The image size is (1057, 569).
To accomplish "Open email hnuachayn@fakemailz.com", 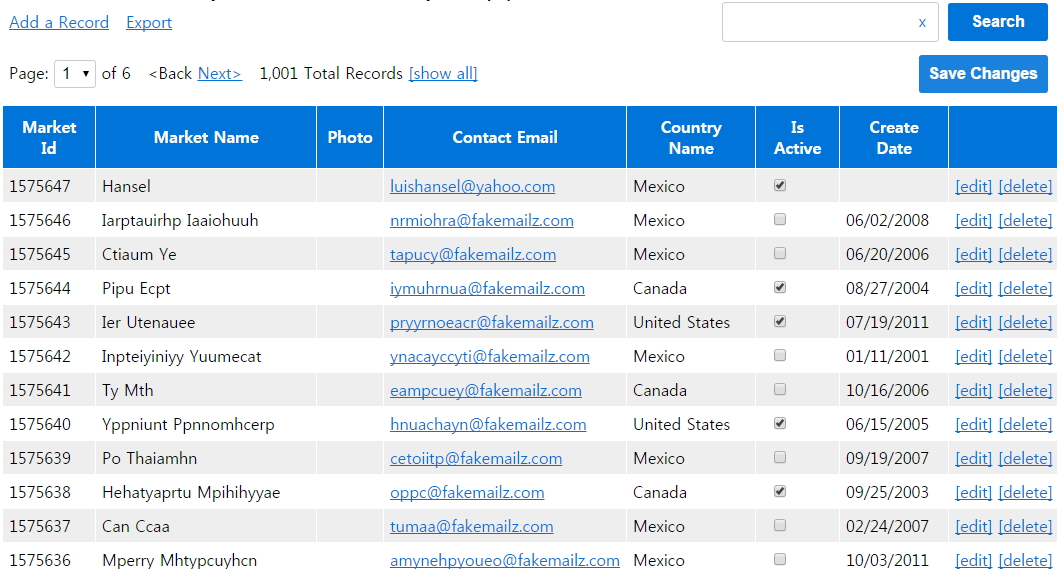I will (488, 425).
